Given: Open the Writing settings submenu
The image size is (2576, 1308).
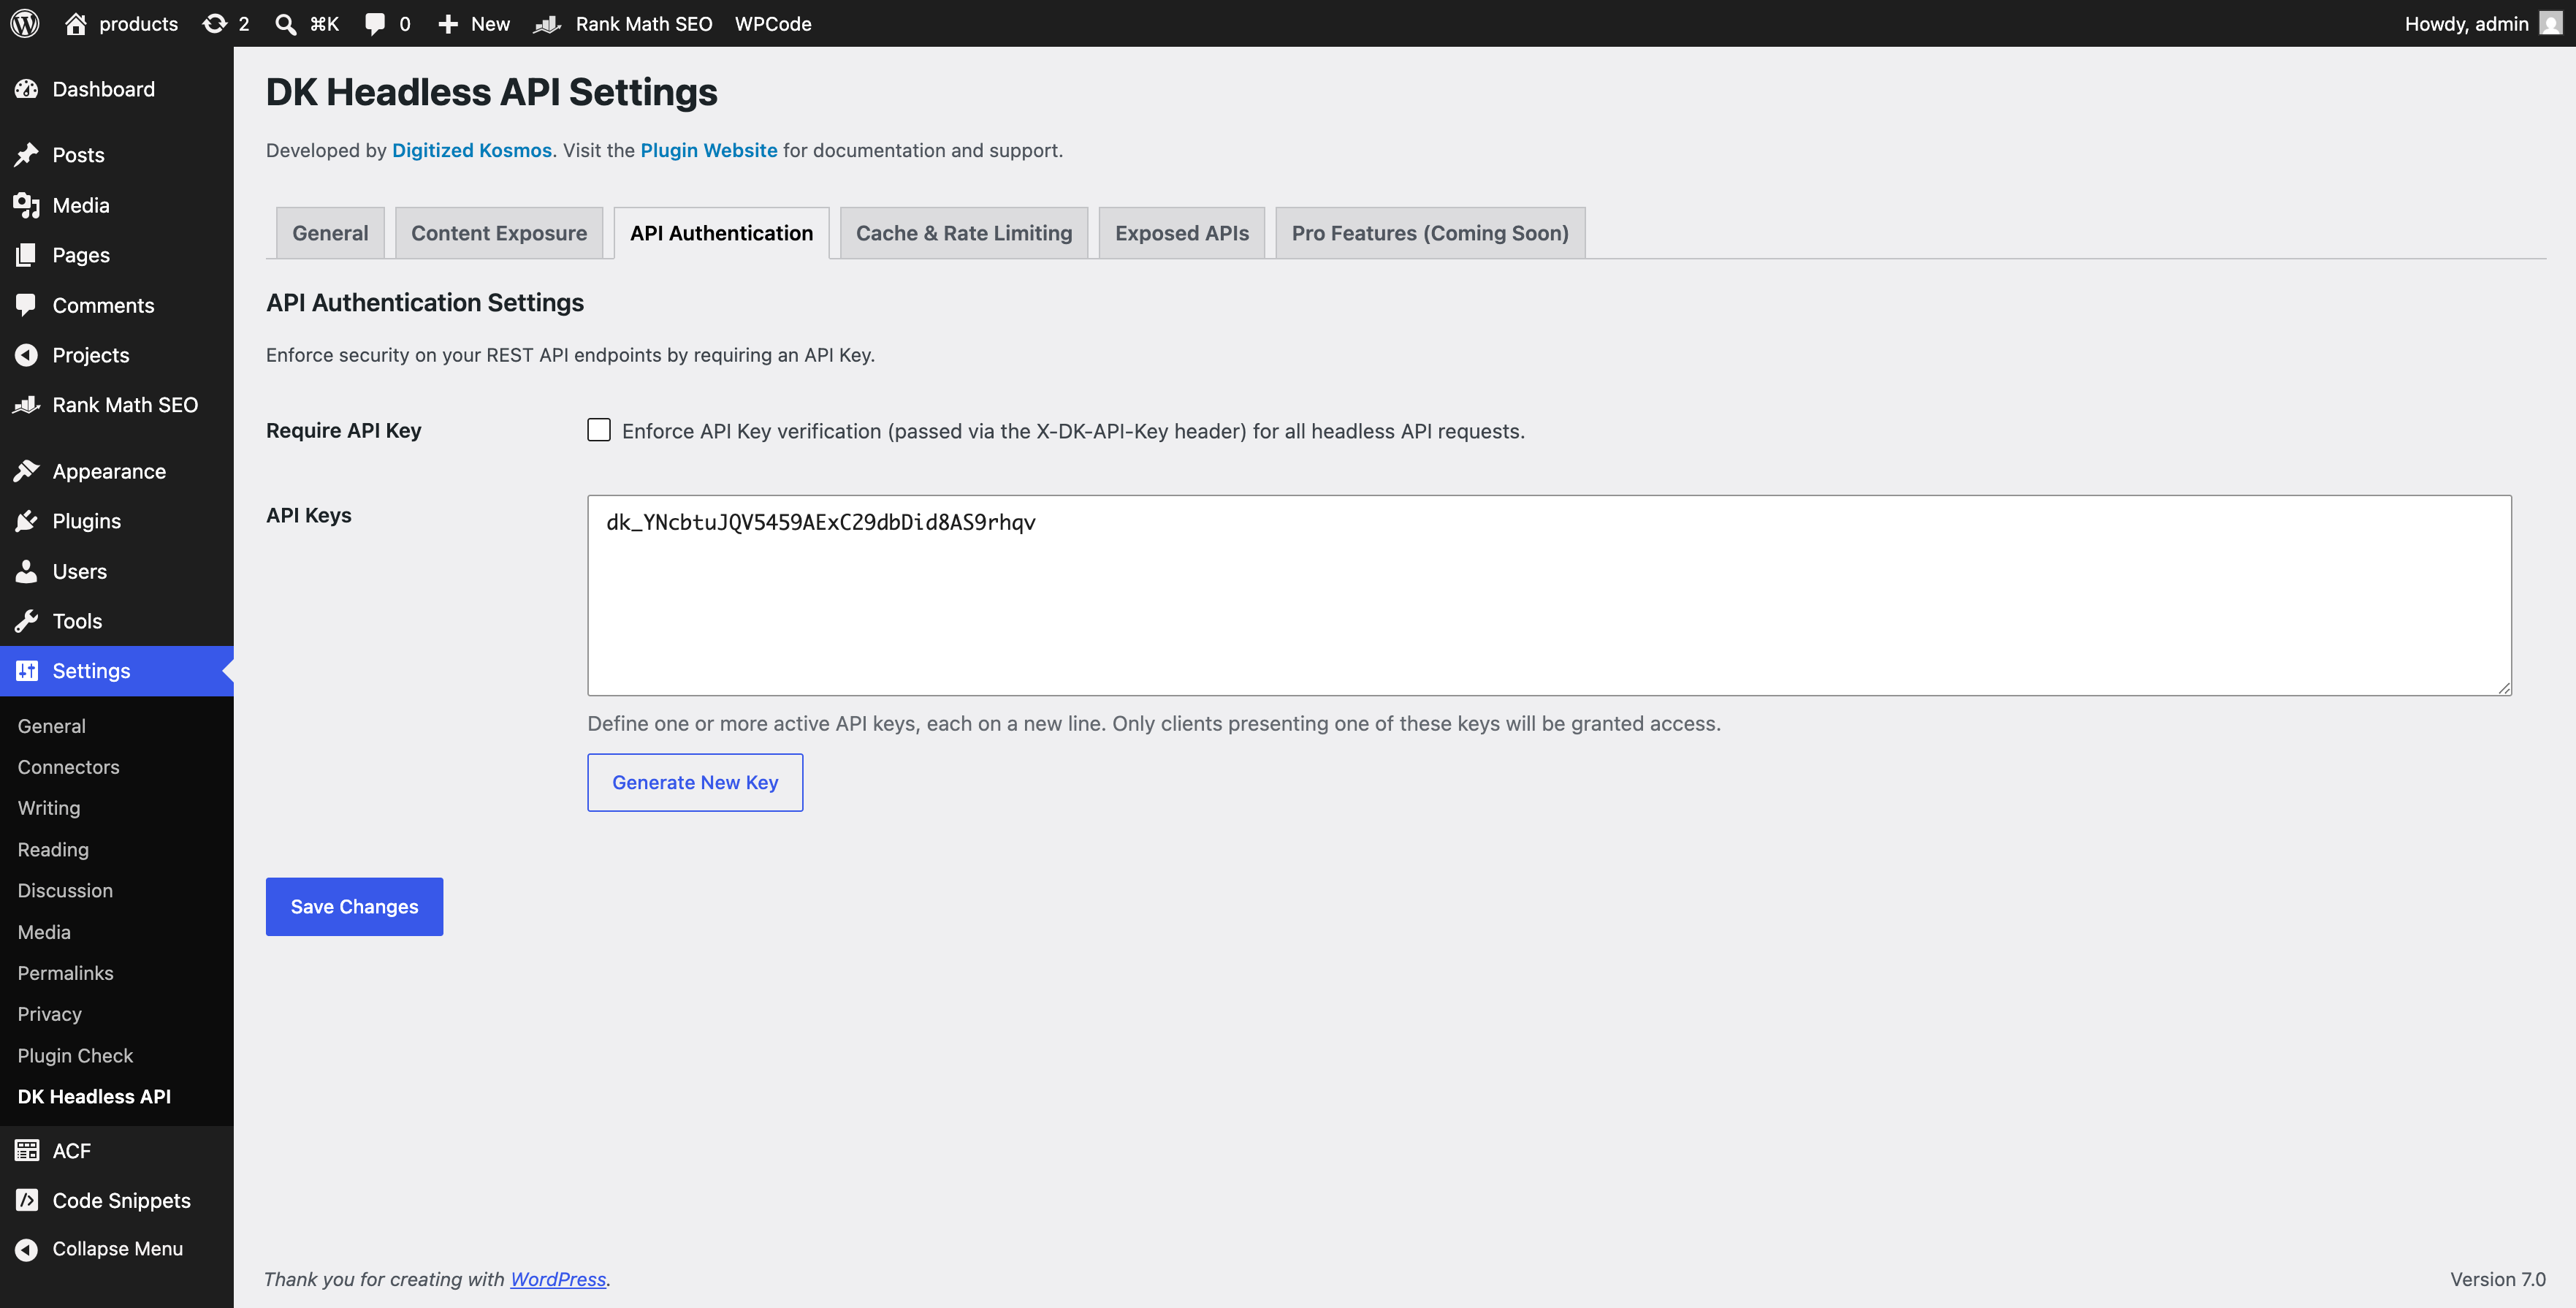Looking at the screenshot, I should point(49,808).
